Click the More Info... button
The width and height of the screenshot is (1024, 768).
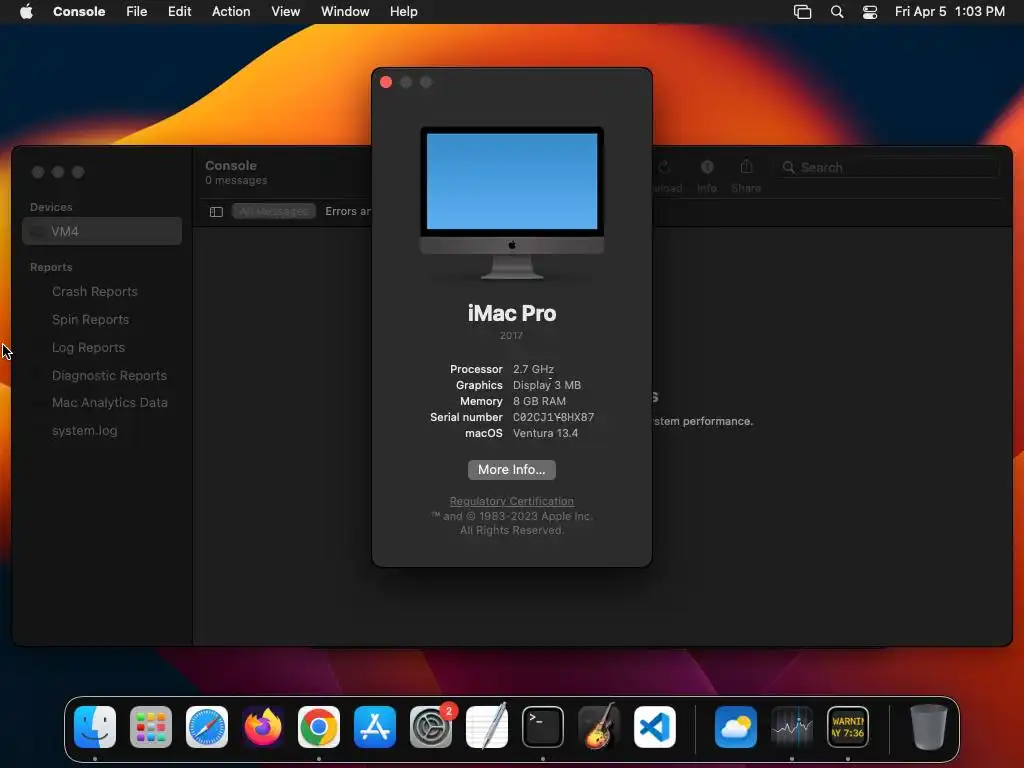pyautogui.click(x=511, y=470)
